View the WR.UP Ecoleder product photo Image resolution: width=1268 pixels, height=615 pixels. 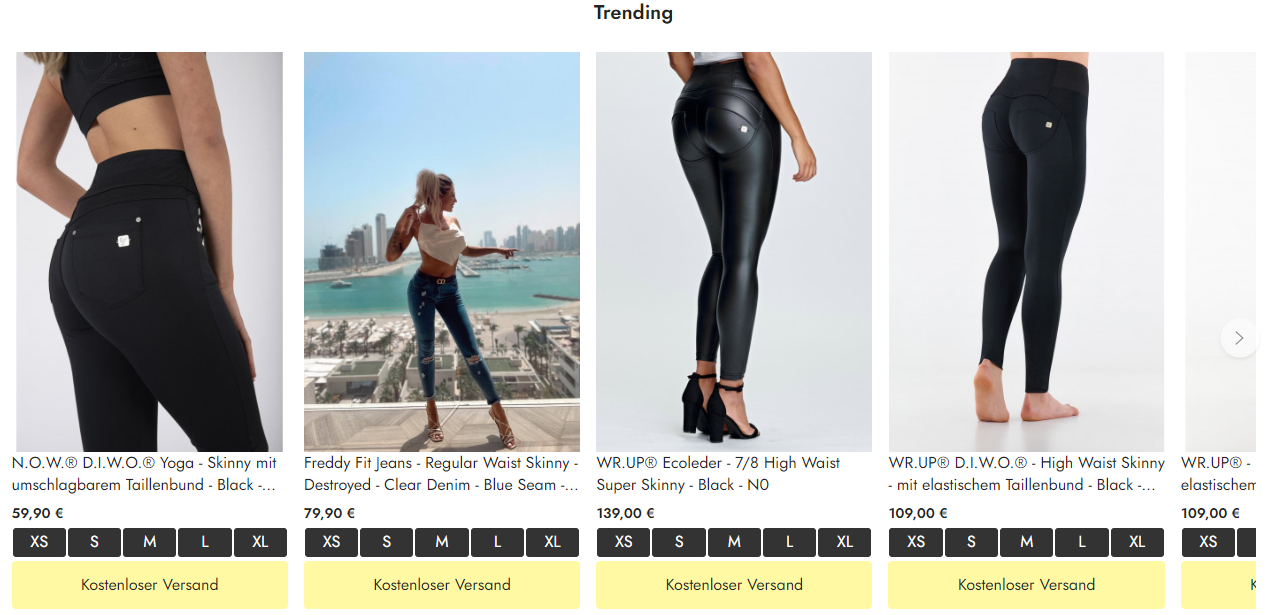click(x=734, y=252)
